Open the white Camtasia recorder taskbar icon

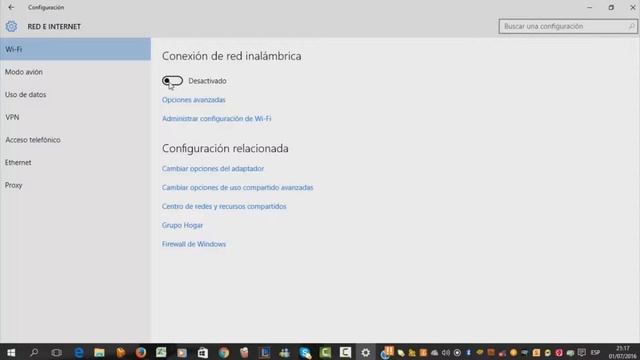click(345, 352)
